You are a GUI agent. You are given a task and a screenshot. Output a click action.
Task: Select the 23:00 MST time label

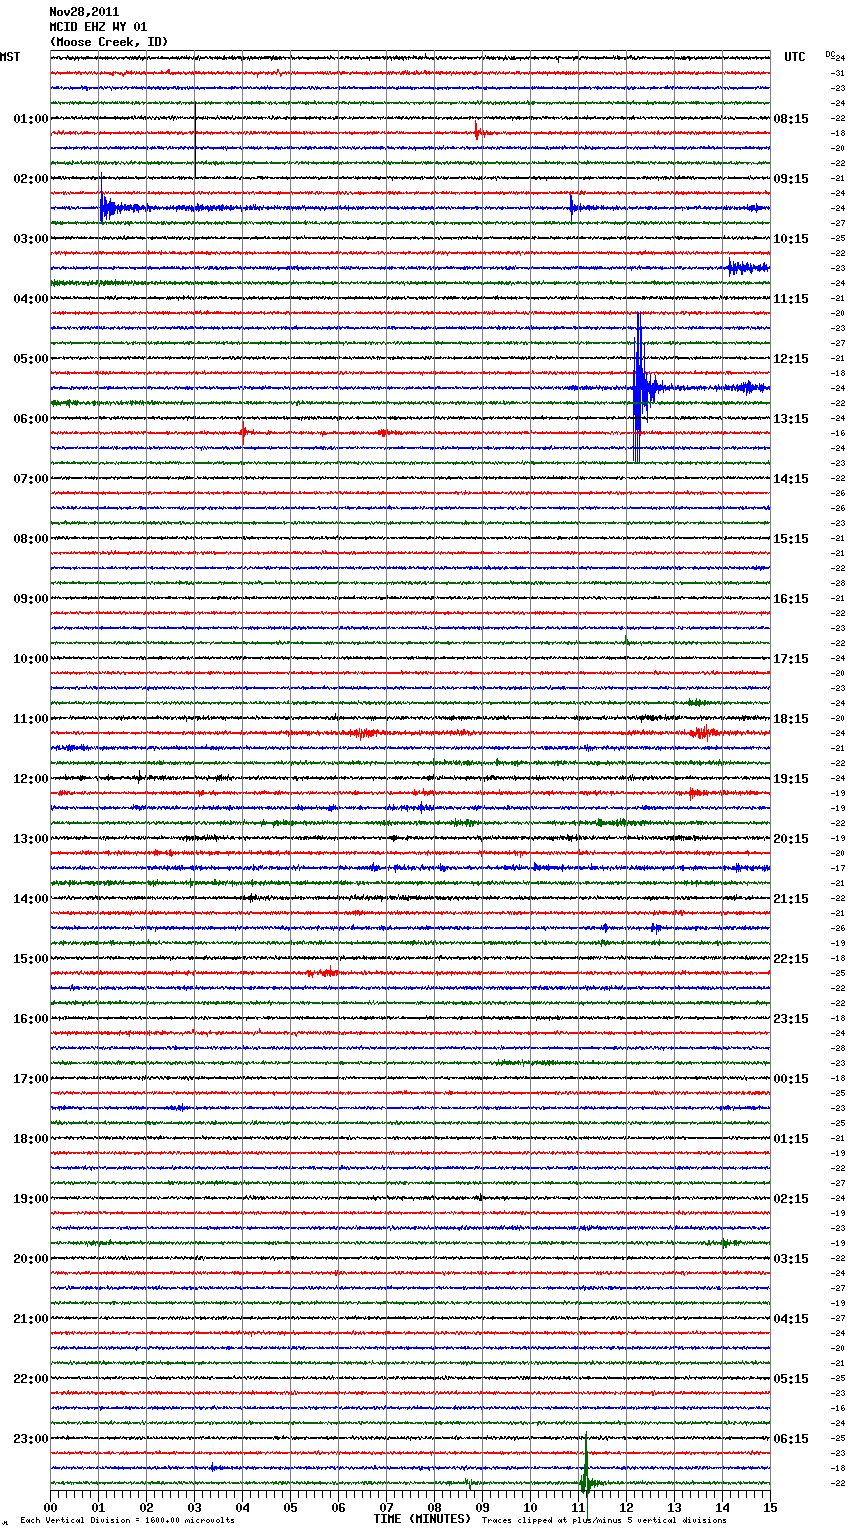(30, 1439)
